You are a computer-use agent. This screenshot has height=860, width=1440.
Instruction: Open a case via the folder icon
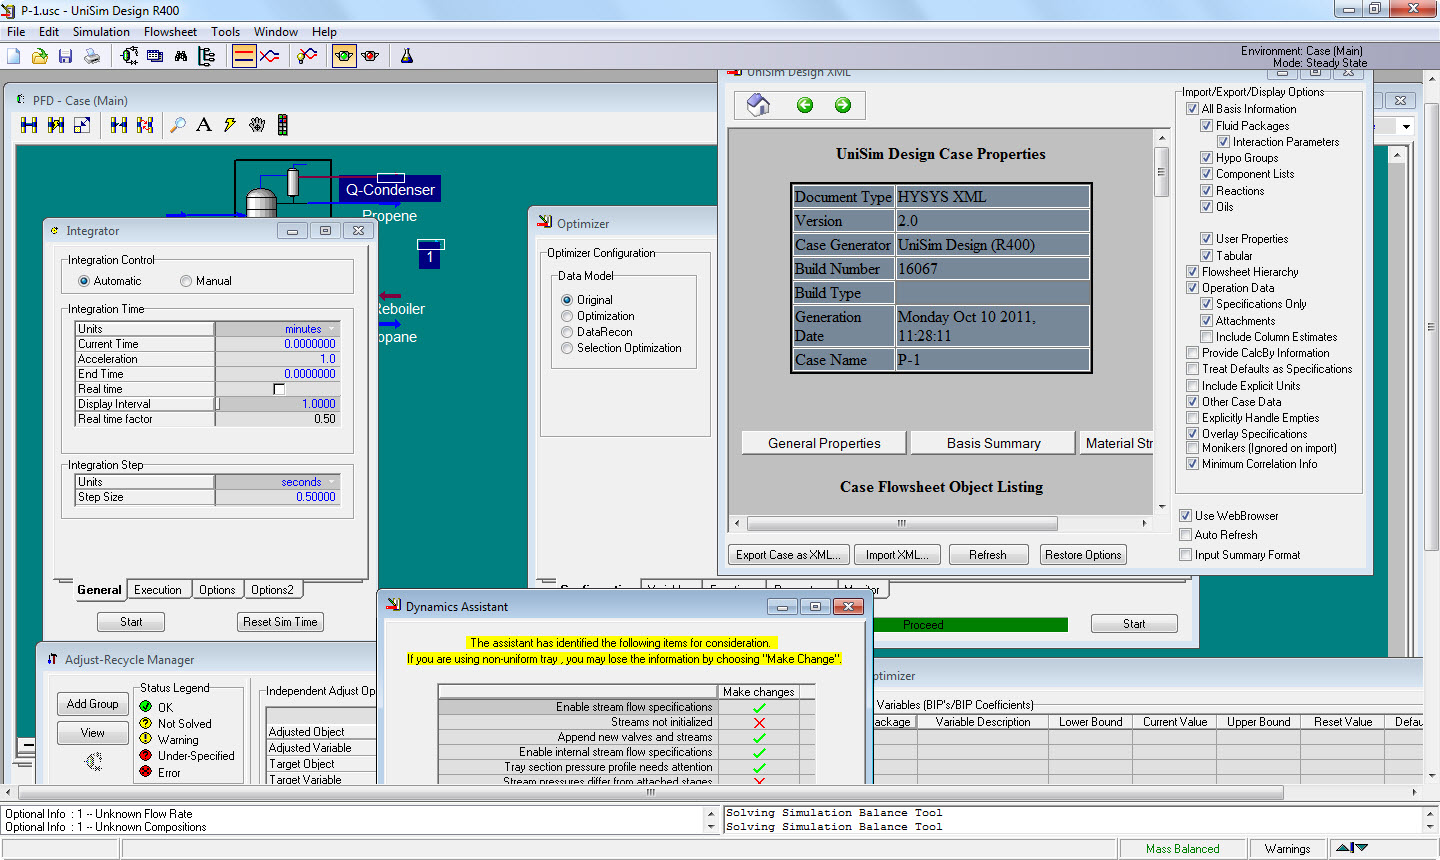[40, 56]
